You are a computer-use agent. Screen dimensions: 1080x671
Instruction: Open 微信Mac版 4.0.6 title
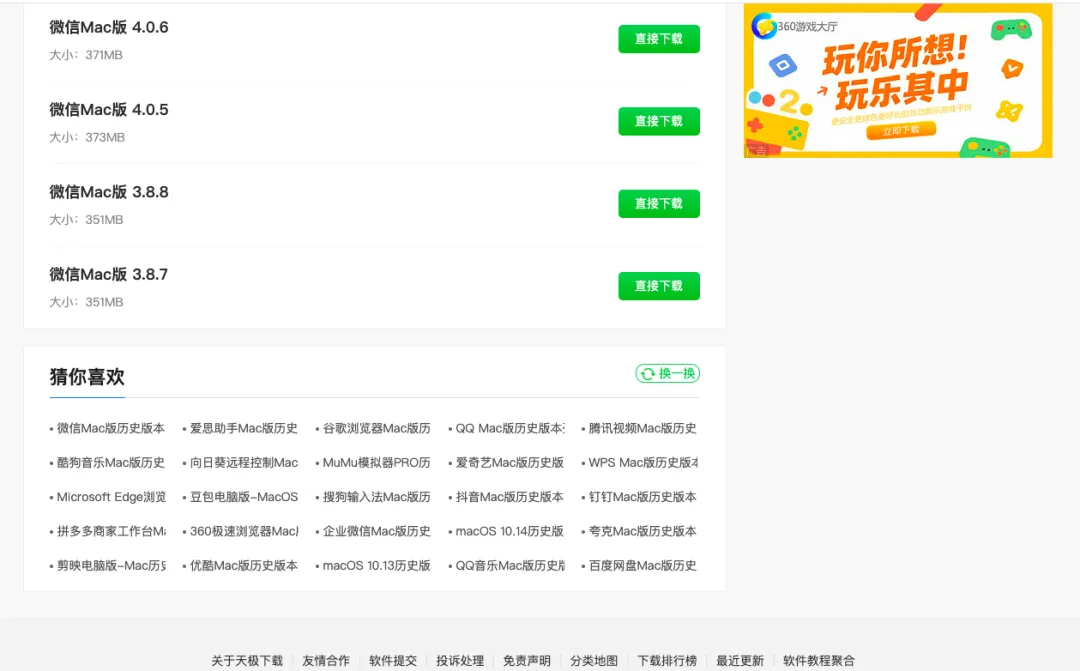(x=109, y=27)
